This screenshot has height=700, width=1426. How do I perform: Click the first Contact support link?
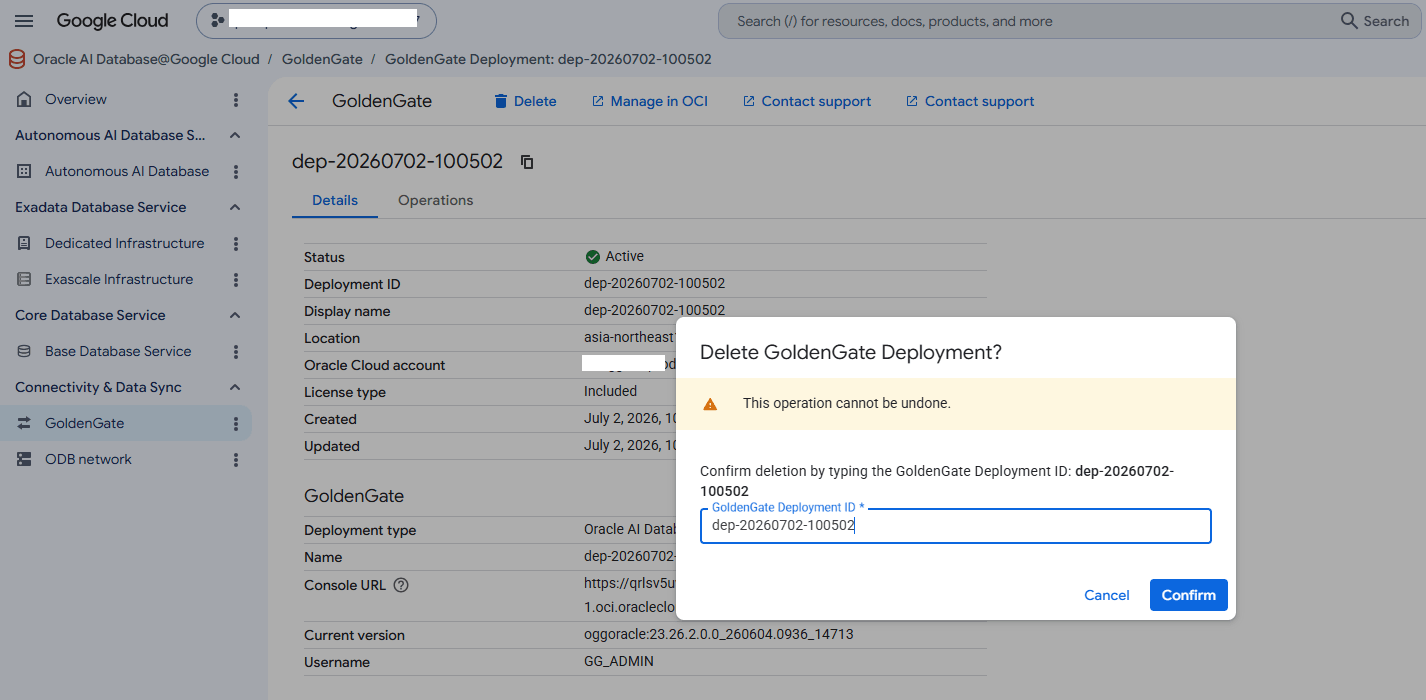[806, 101]
